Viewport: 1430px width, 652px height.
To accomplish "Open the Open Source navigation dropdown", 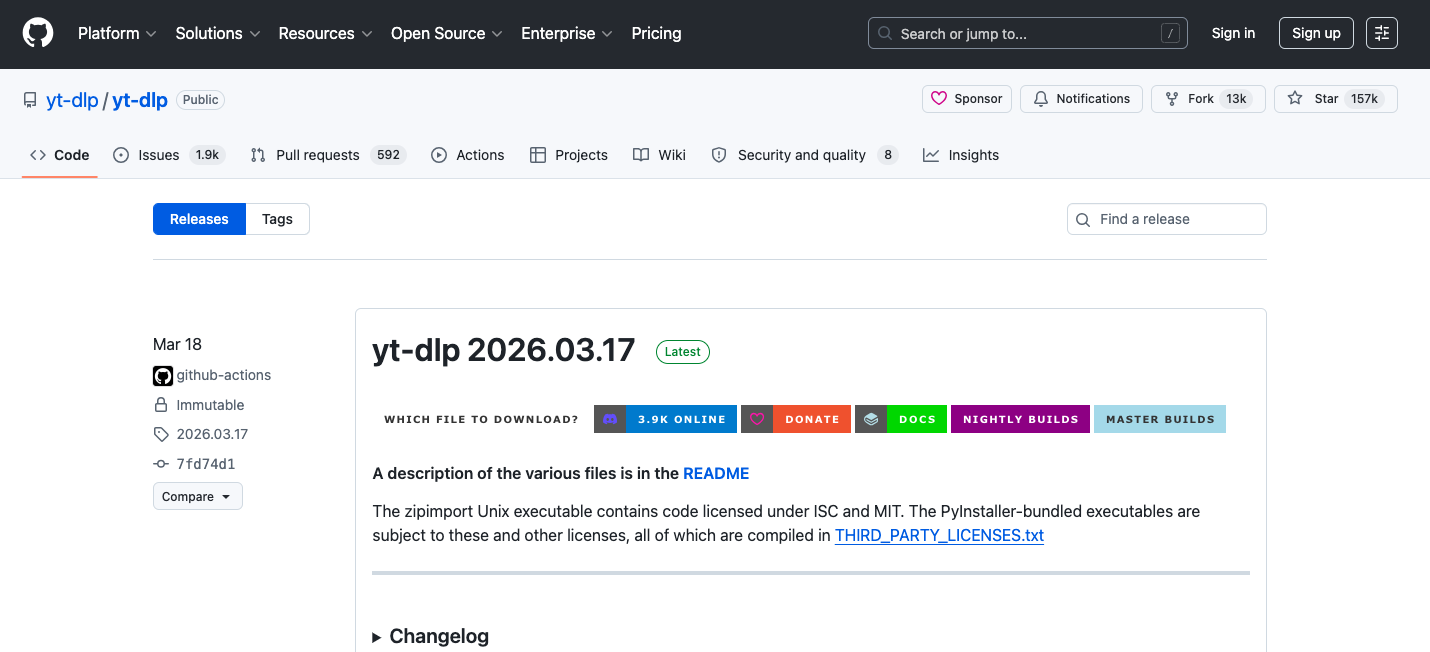I will tap(446, 33).
